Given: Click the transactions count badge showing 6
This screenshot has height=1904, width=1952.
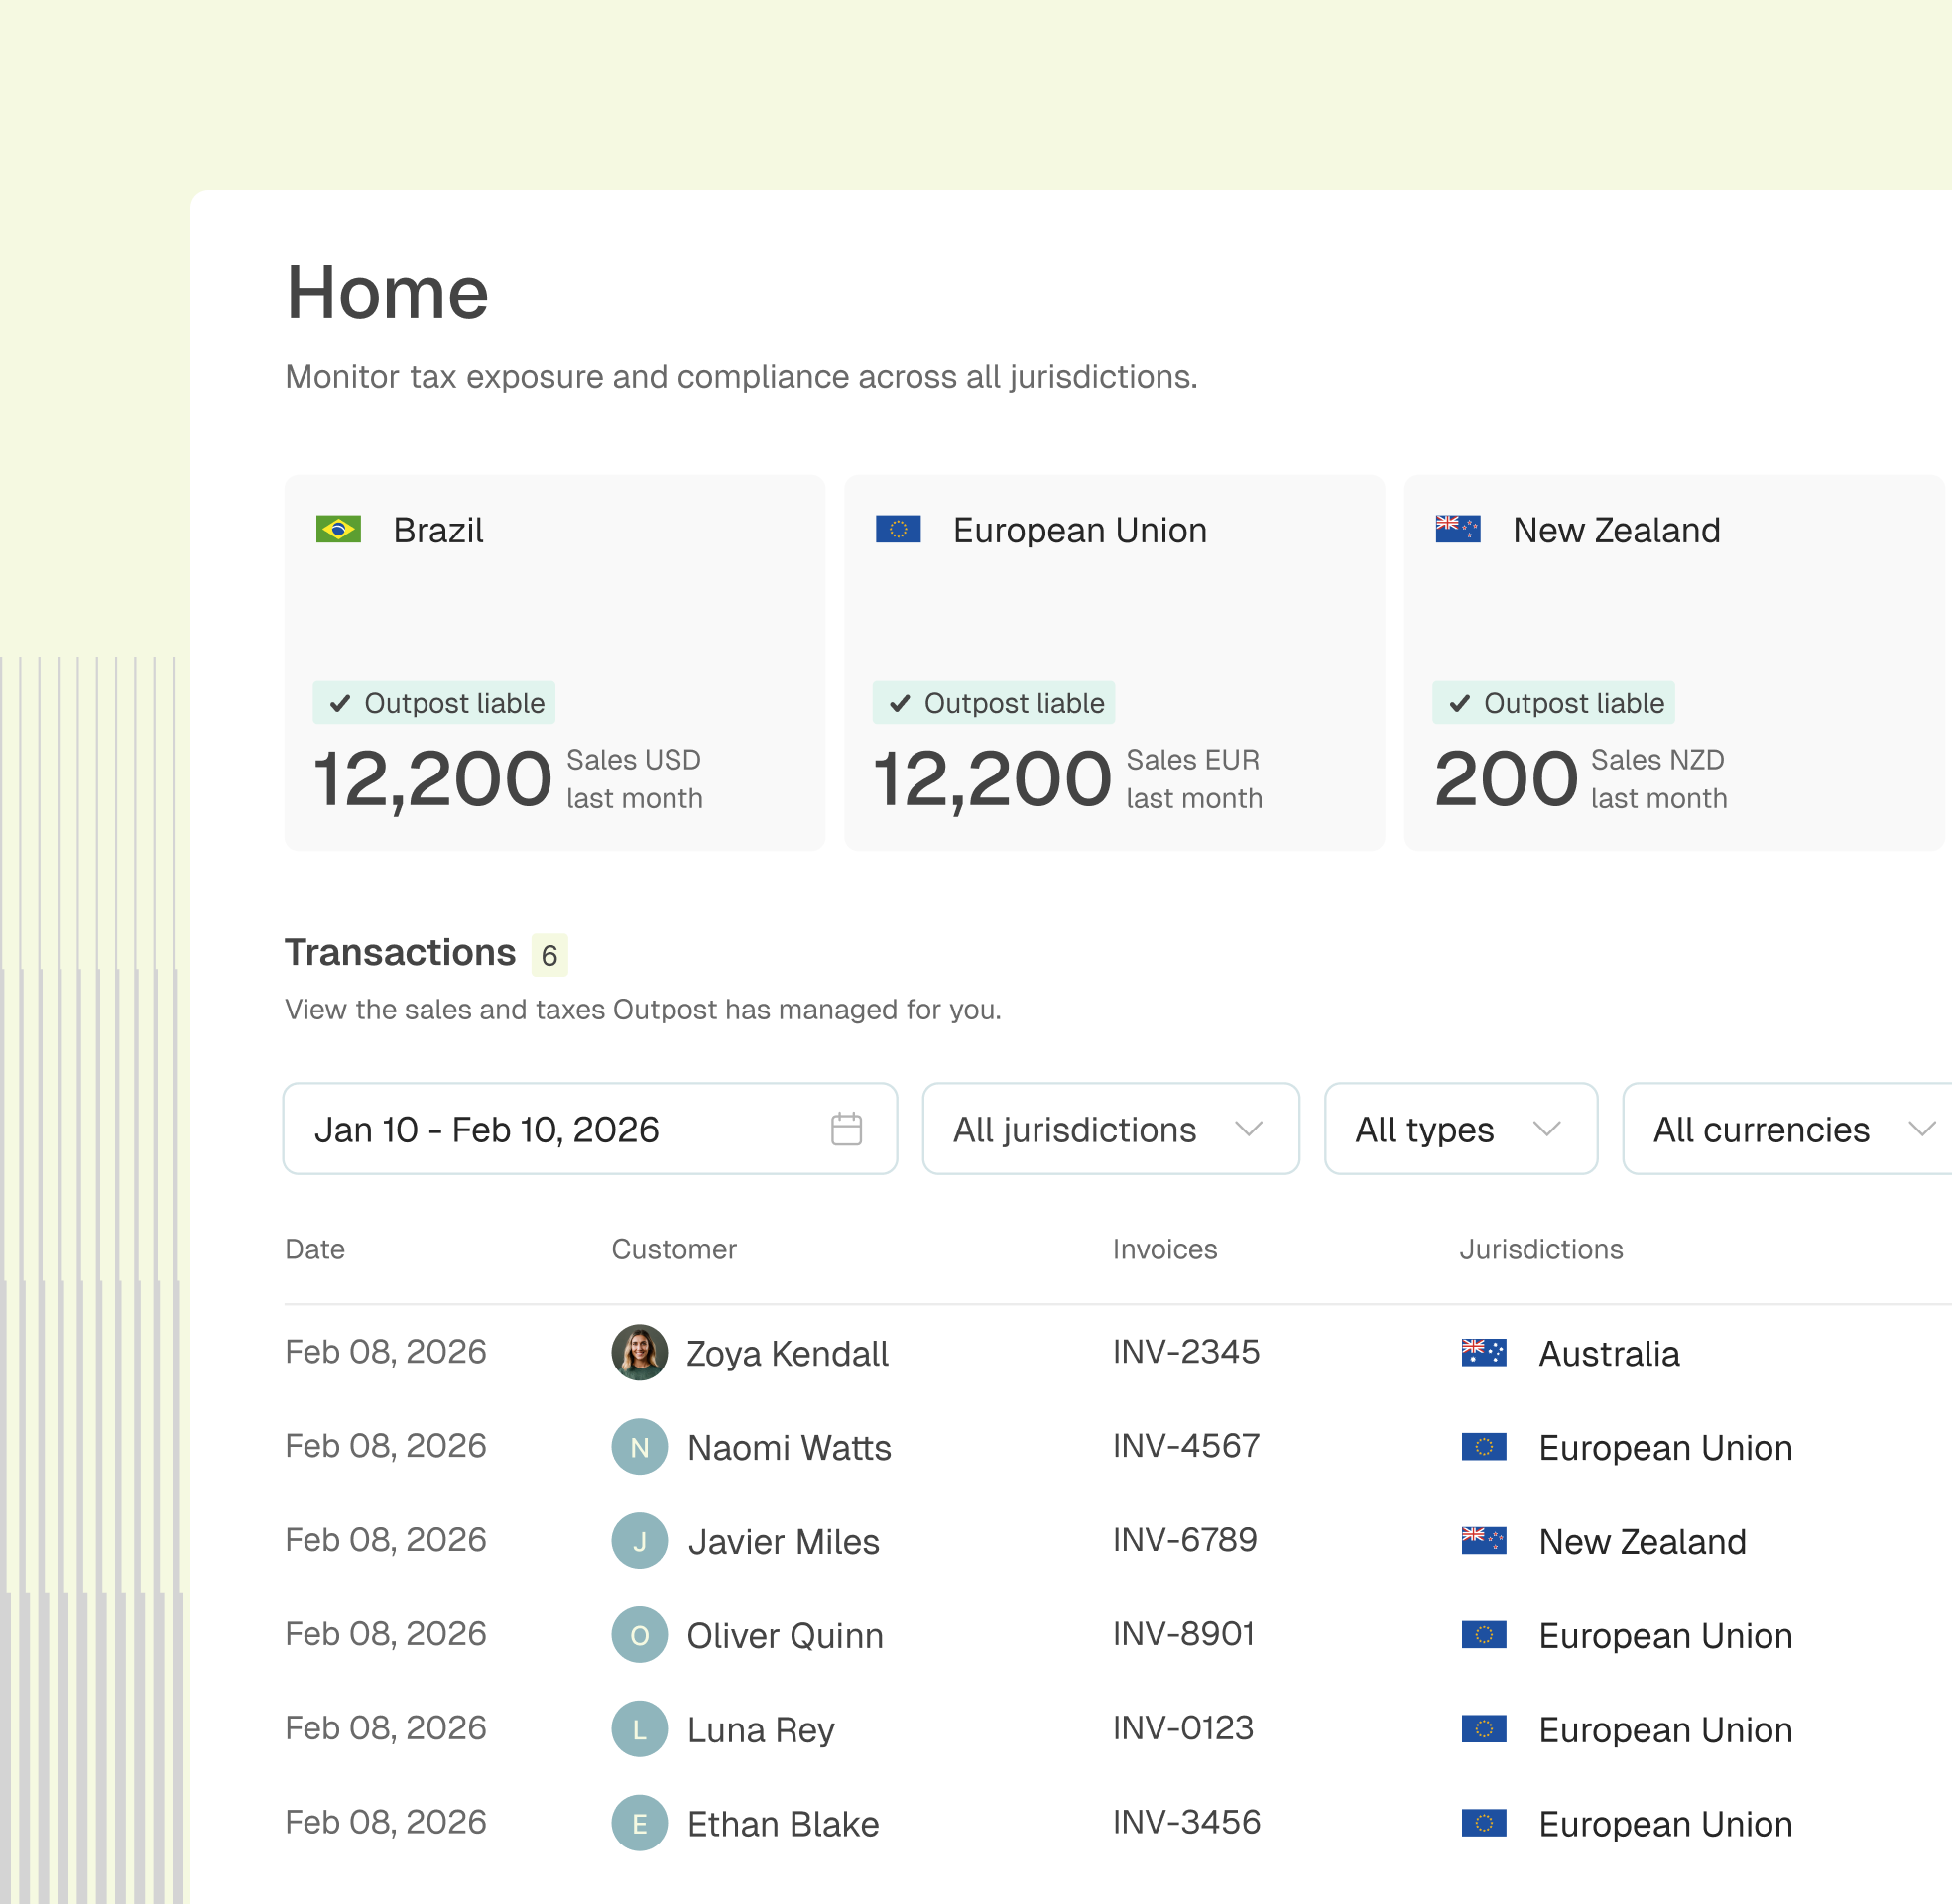Looking at the screenshot, I should (549, 955).
